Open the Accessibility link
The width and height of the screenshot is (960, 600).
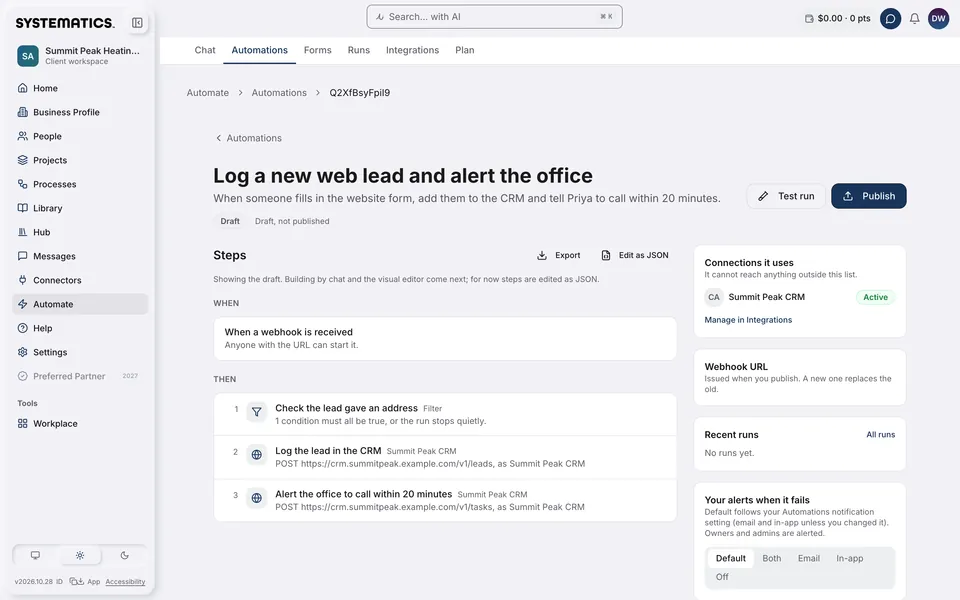click(125, 582)
